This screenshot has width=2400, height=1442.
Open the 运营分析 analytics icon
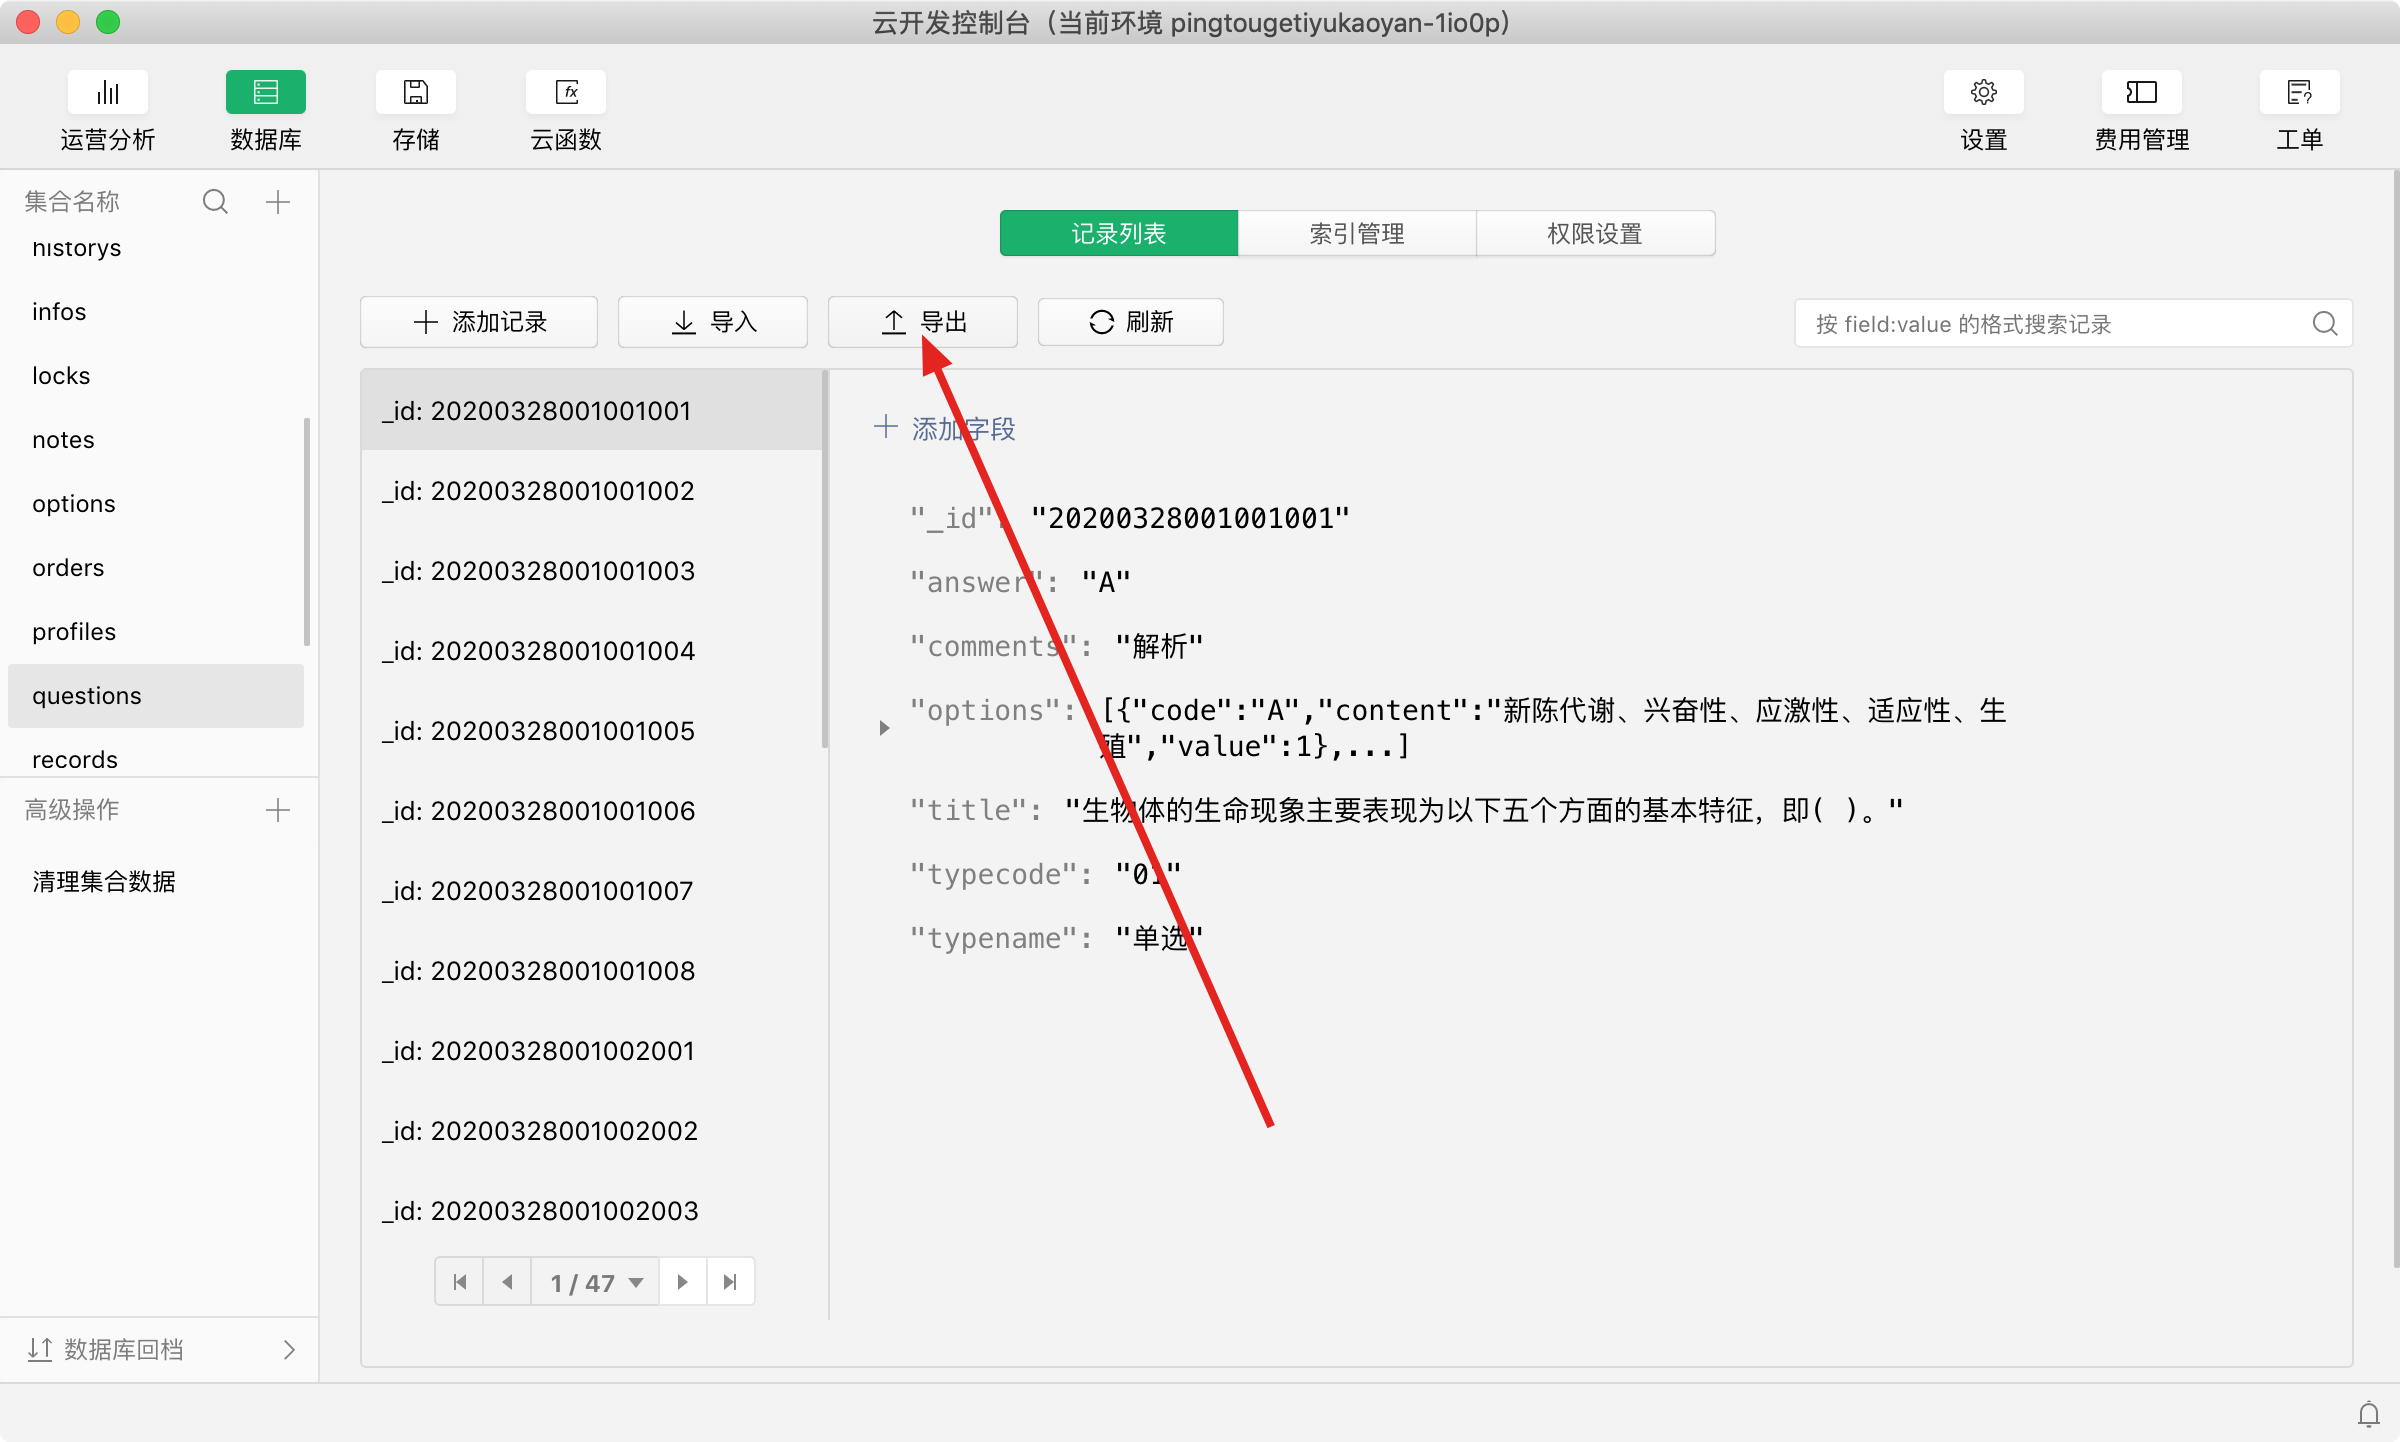pos(107,93)
